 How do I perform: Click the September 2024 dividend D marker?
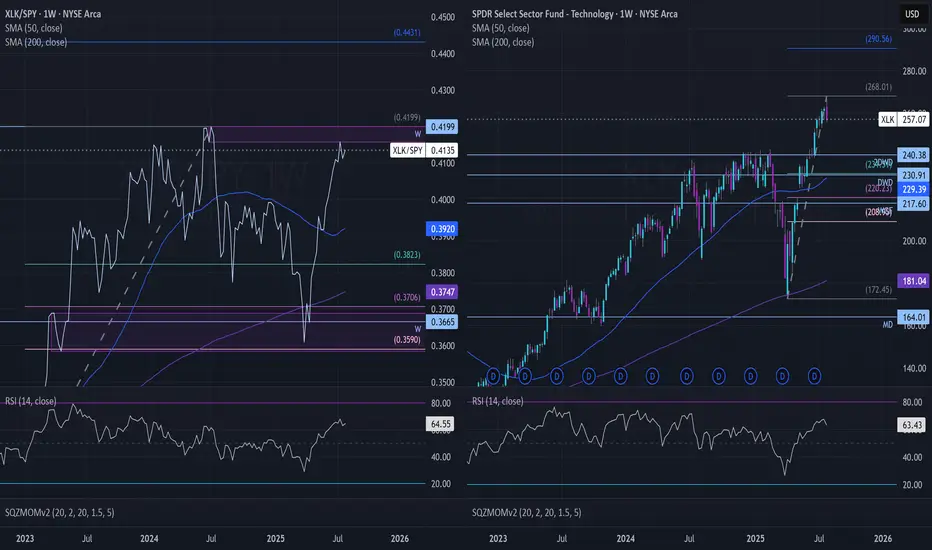click(719, 376)
